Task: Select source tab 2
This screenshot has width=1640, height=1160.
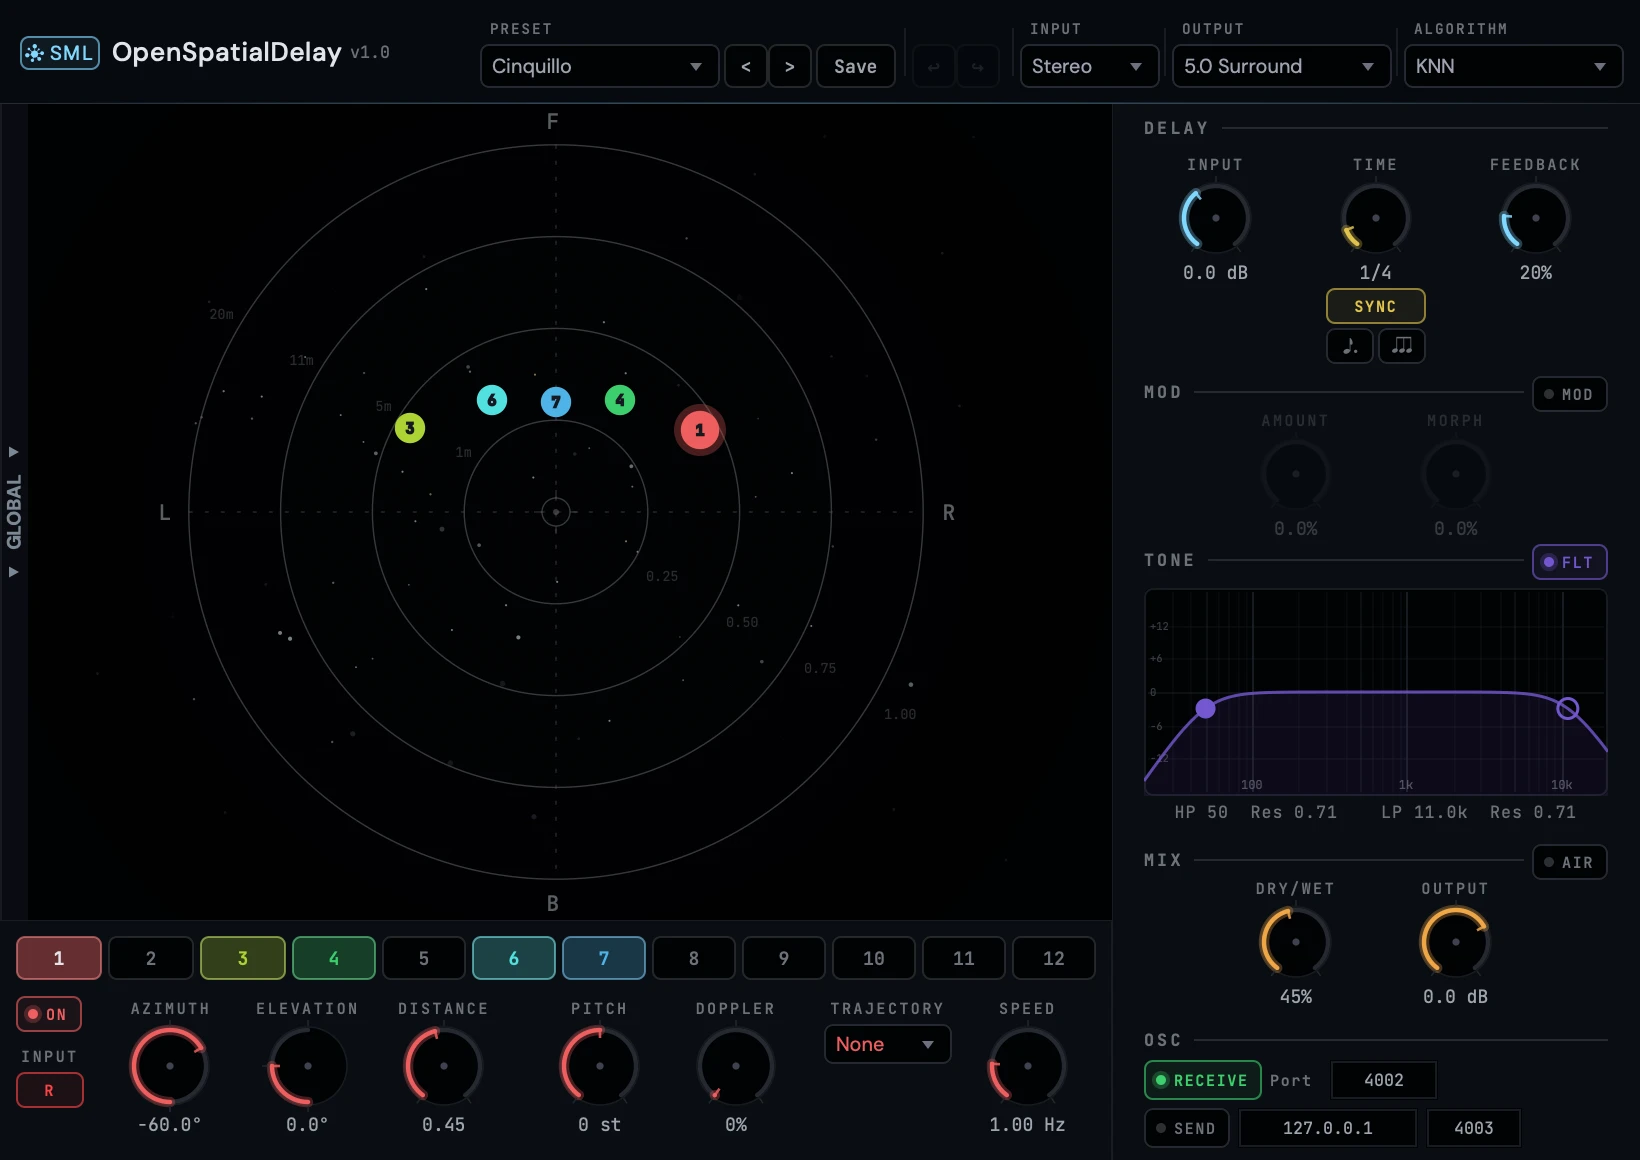Action: click(x=151, y=958)
